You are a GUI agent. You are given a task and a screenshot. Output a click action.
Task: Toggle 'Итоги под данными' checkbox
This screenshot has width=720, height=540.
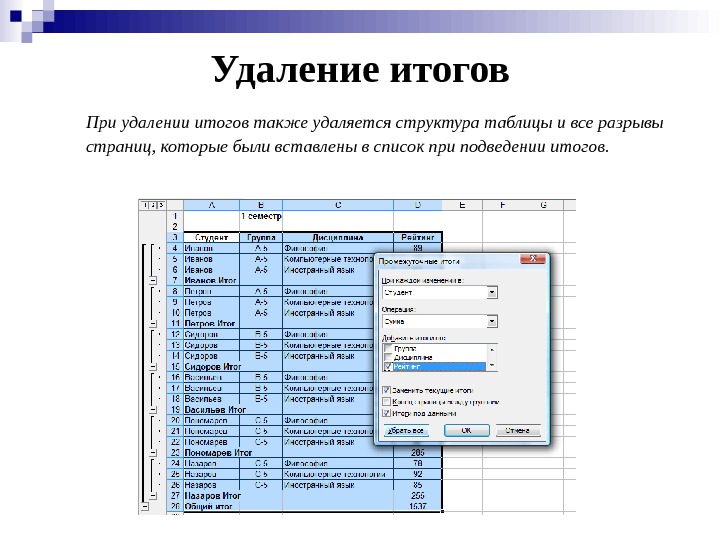tap(387, 413)
